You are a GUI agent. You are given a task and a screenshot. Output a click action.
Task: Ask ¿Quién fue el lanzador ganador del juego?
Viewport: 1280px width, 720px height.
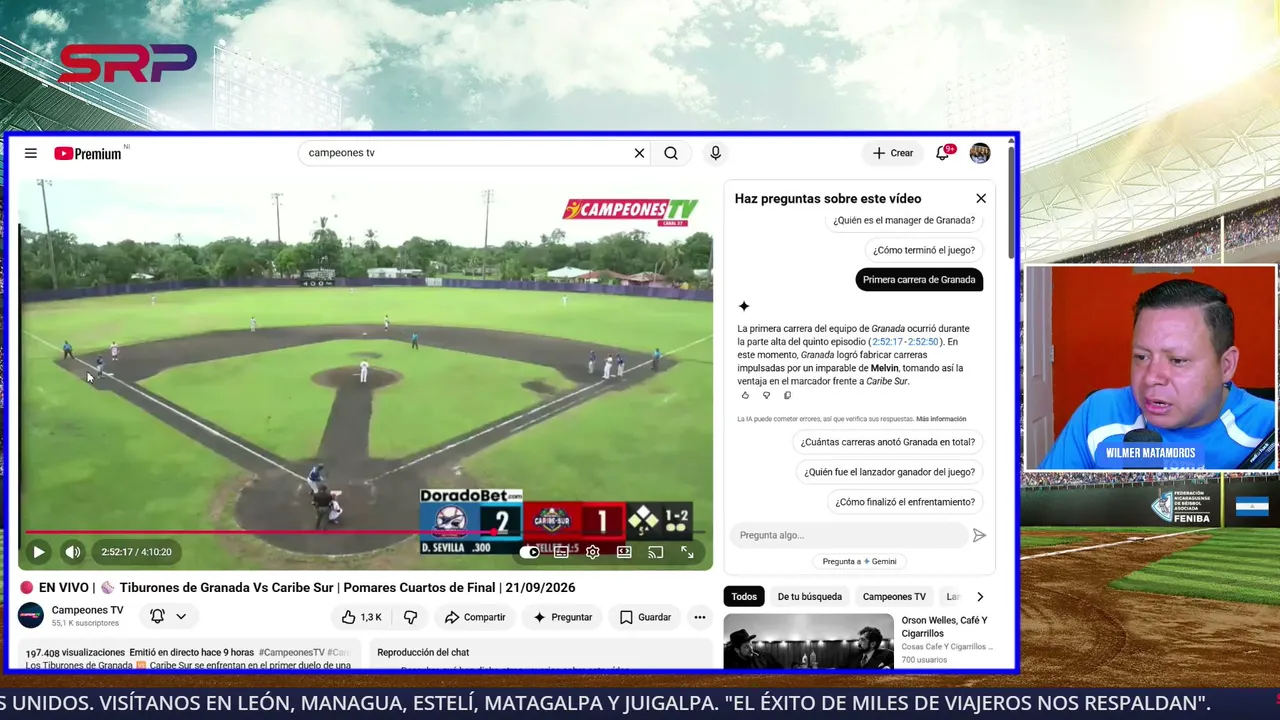pos(890,472)
